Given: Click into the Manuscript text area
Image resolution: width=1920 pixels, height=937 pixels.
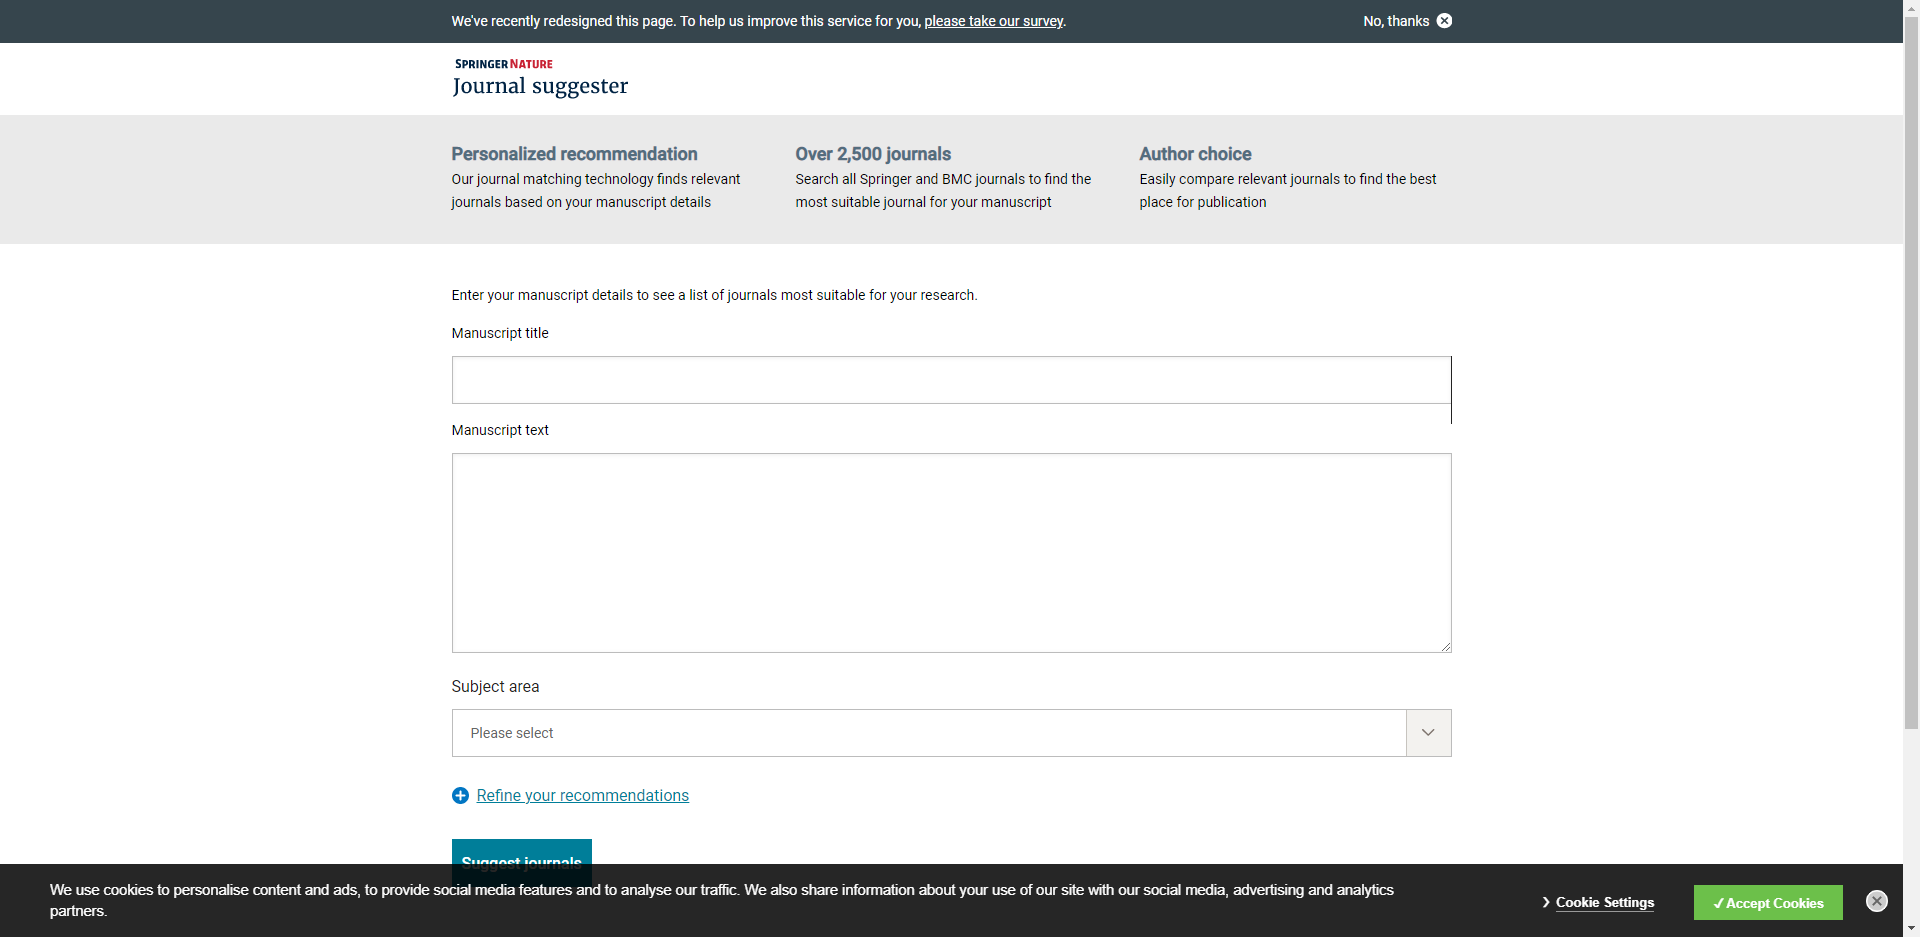Looking at the screenshot, I should click(951, 553).
